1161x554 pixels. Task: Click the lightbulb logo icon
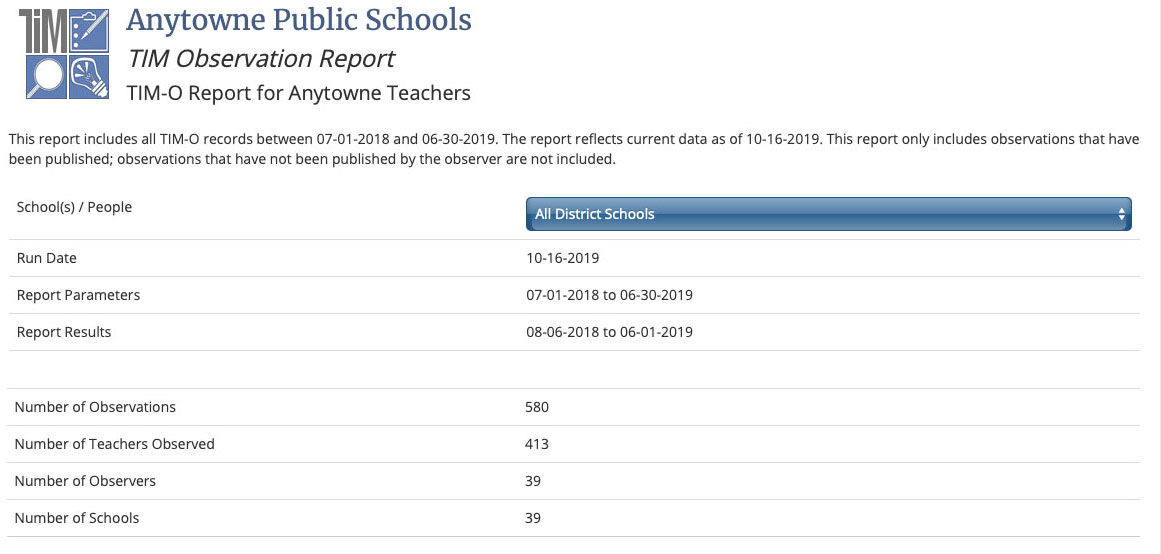pos(89,77)
